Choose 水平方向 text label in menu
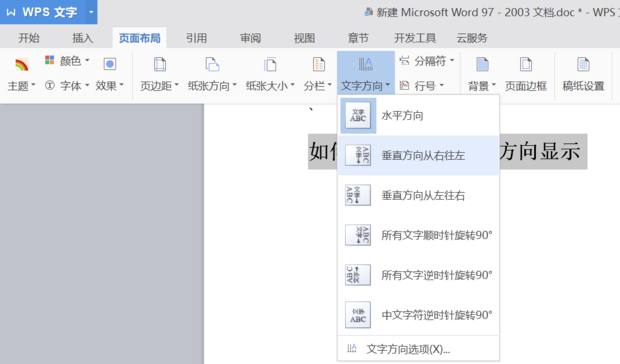The width and height of the screenshot is (620, 364). tap(402, 116)
